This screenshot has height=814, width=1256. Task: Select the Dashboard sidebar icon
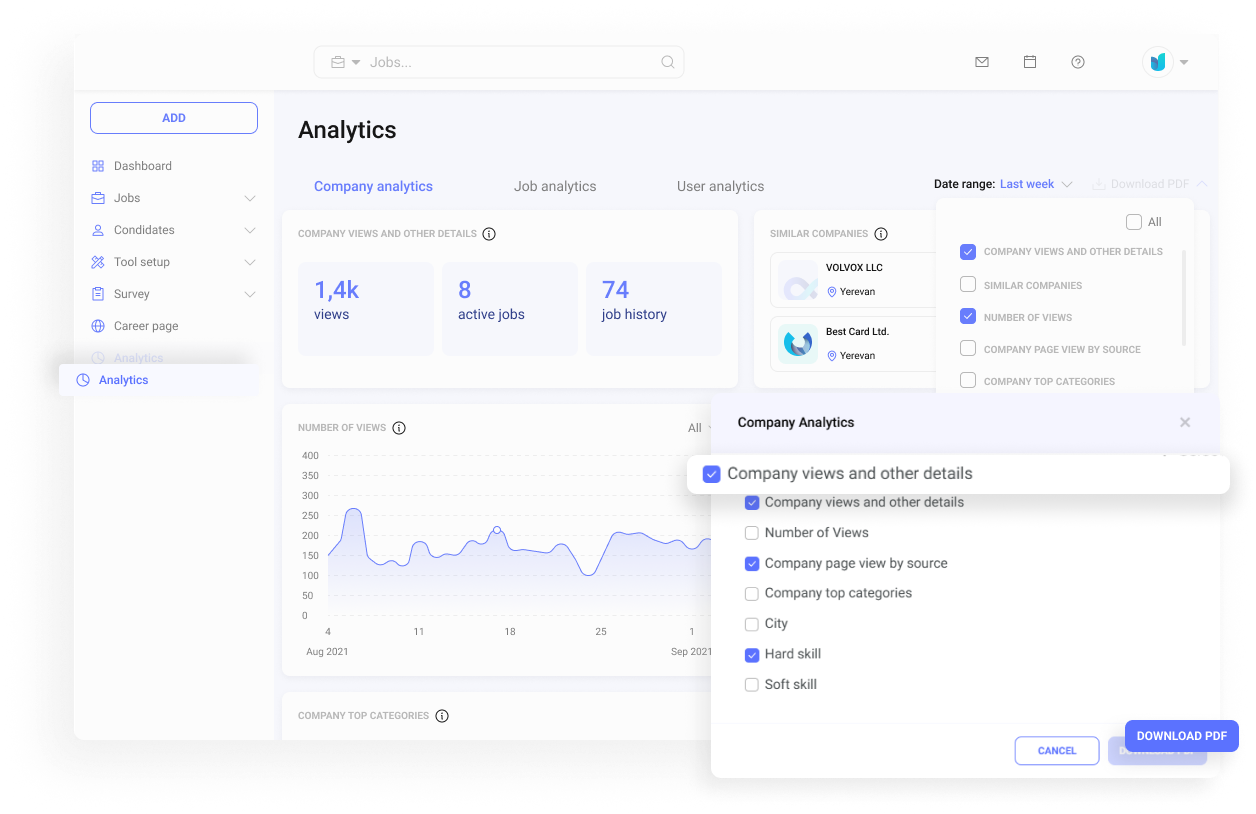point(99,165)
